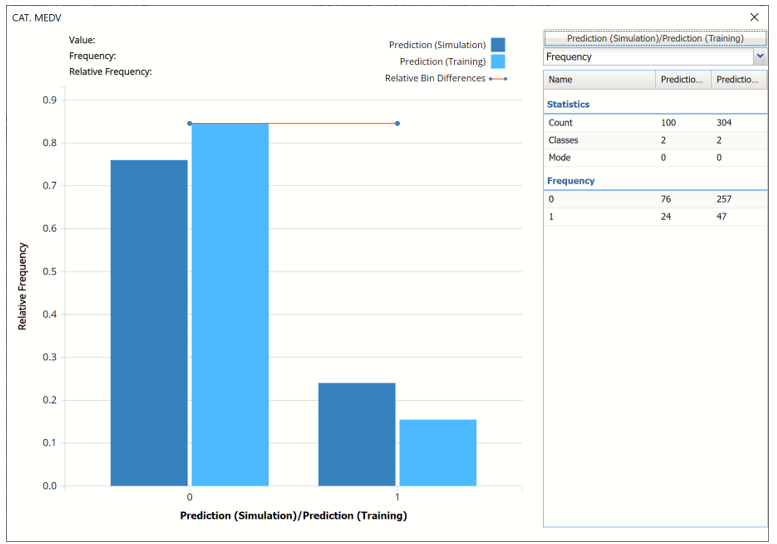The image size is (777, 544).
Task: Click the light blue training bar for class 1
Action: coord(437,452)
